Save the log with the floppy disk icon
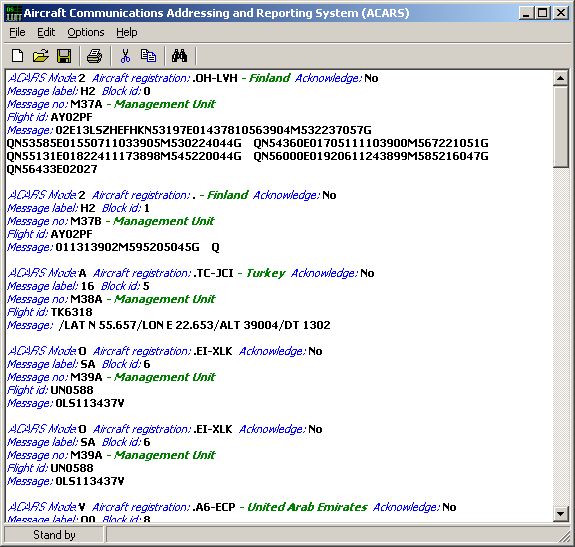Viewport: 575px width, 547px height. [x=64, y=56]
